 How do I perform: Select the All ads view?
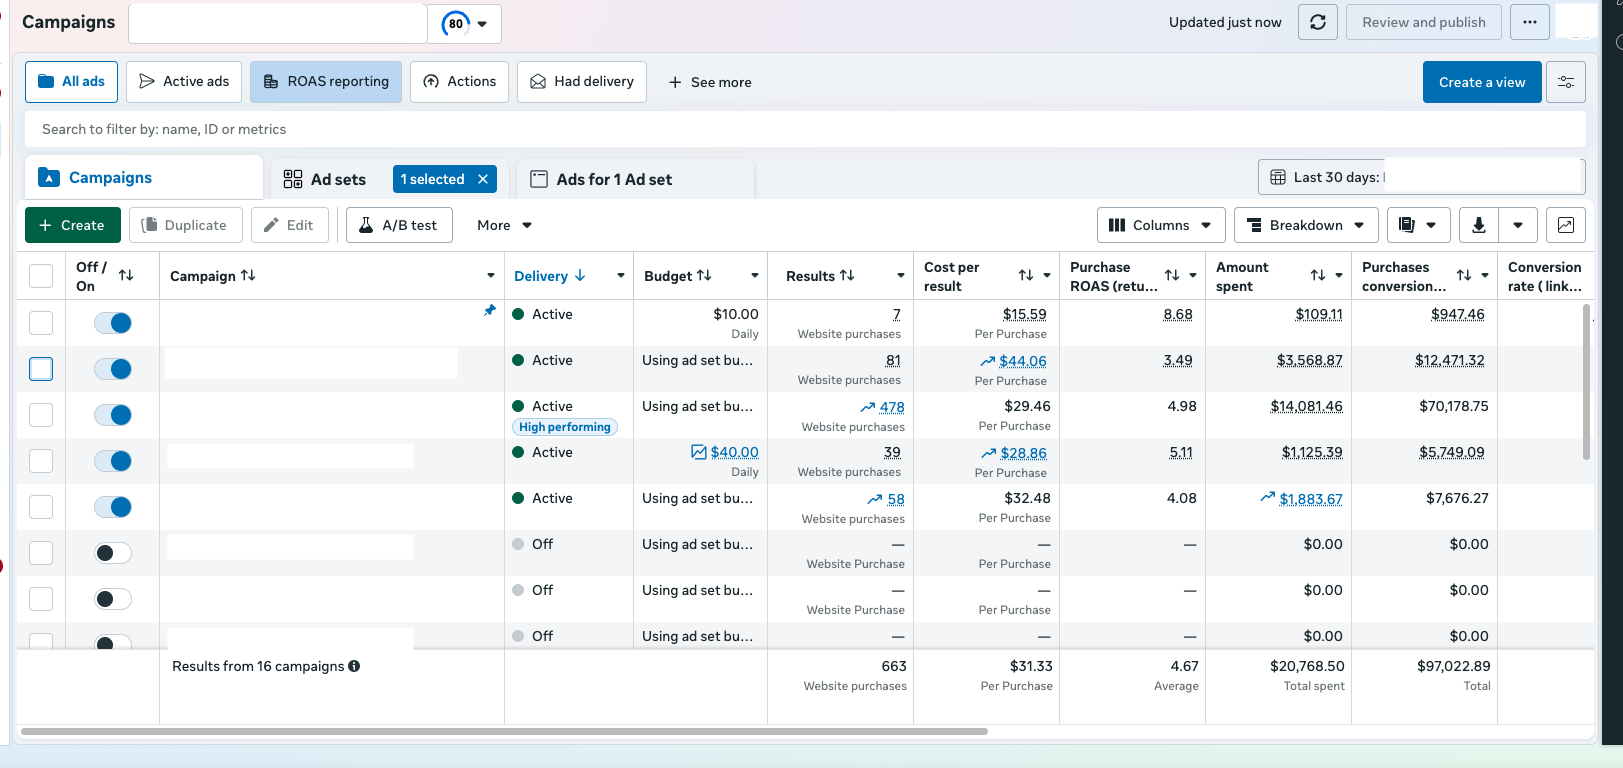71,82
